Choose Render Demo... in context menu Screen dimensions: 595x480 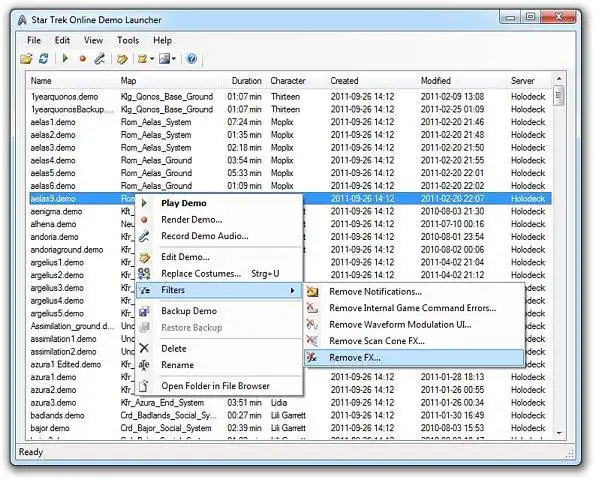[219, 219]
